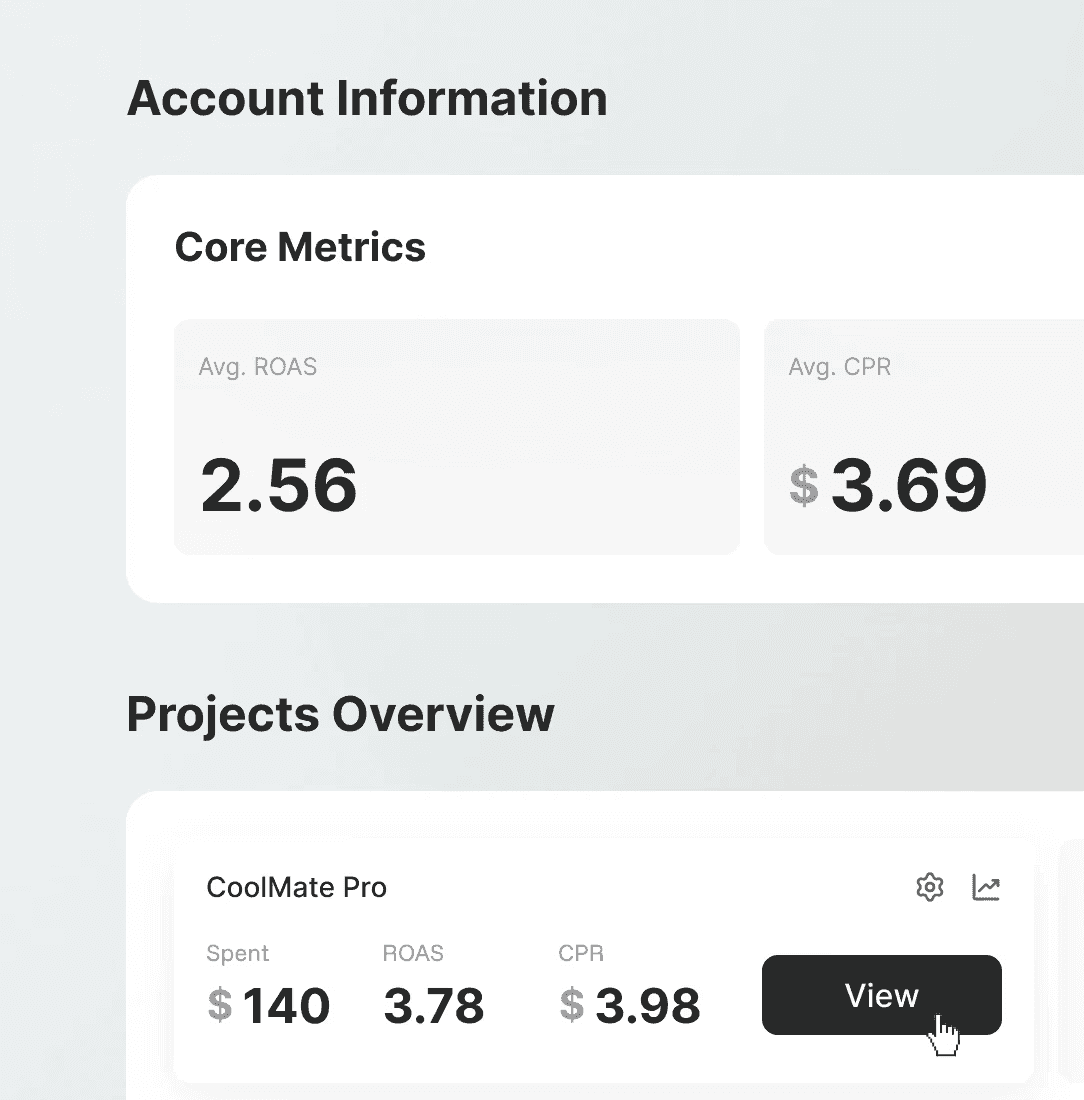Open the Avg. ROAS metric card

tap(457, 437)
